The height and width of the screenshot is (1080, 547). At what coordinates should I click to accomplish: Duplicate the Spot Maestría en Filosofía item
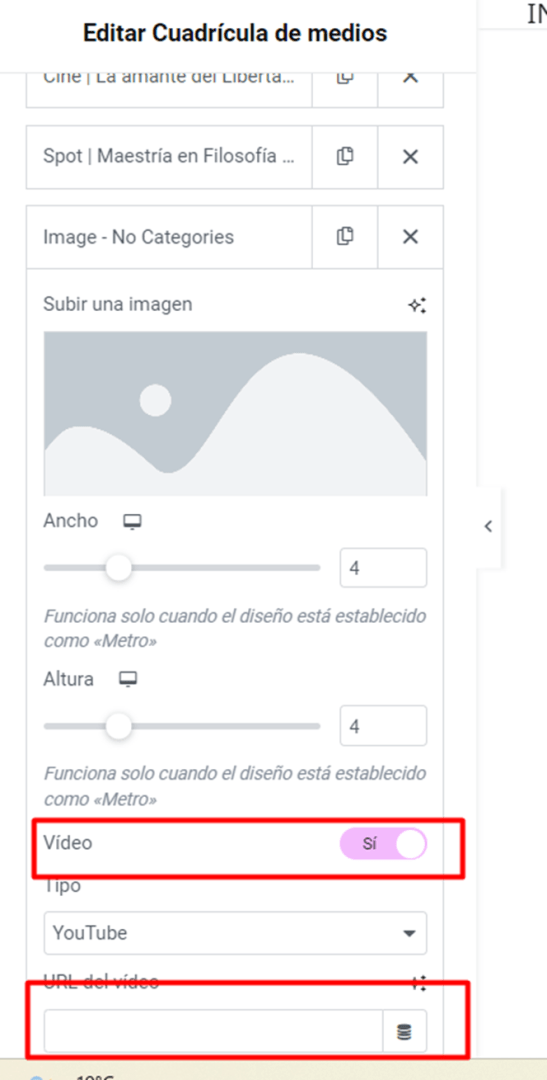344,157
